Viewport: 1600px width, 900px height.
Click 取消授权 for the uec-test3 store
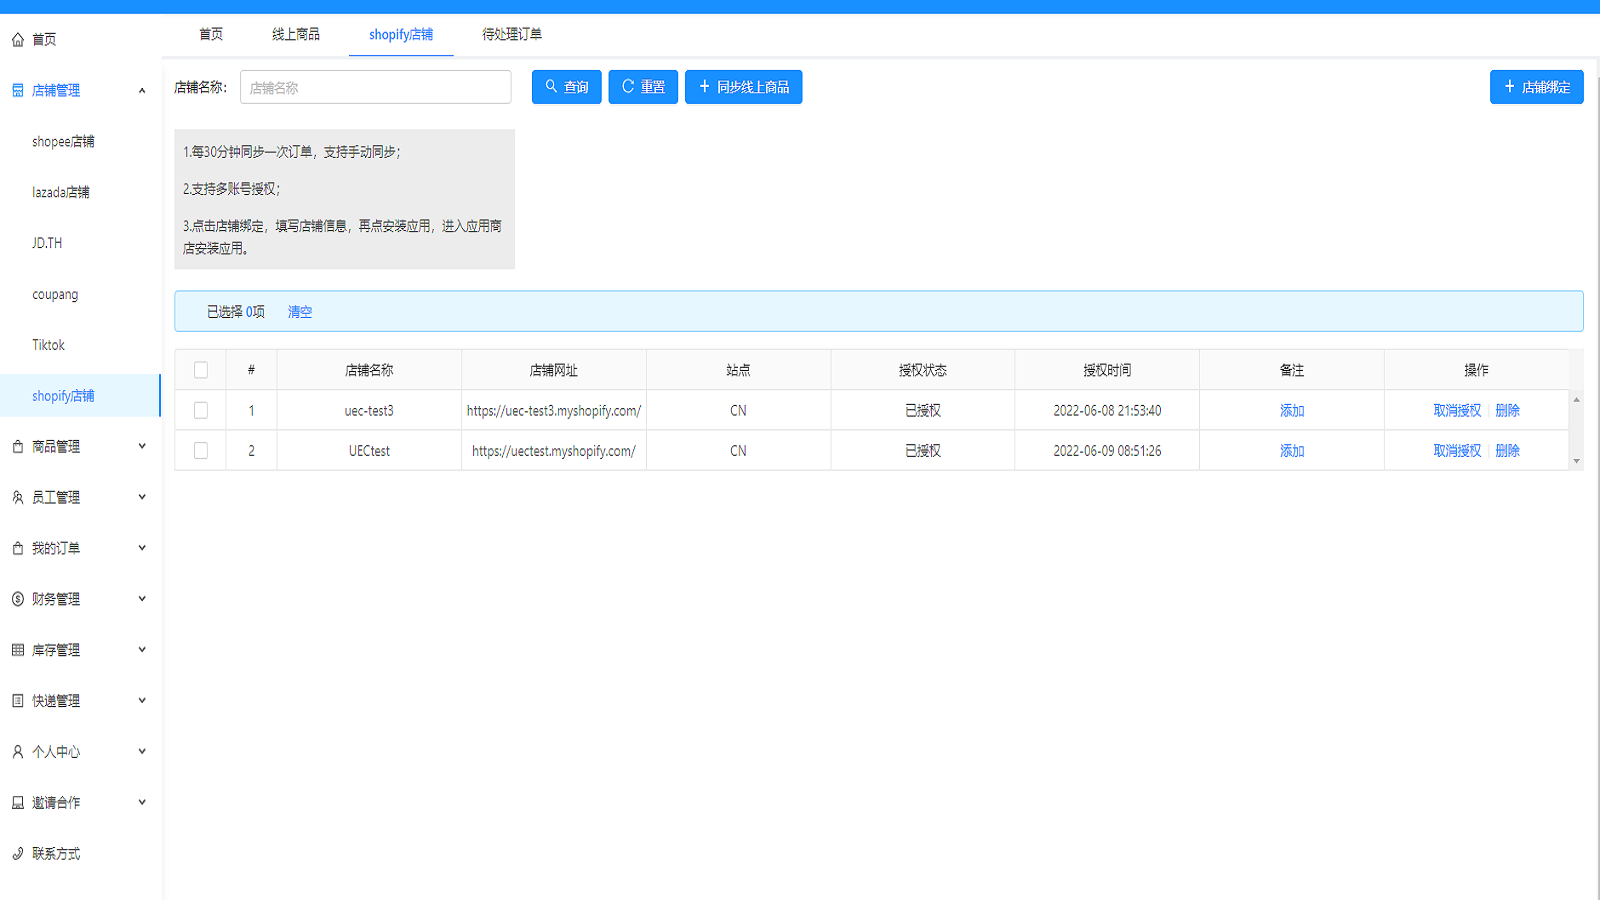tap(1457, 411)
